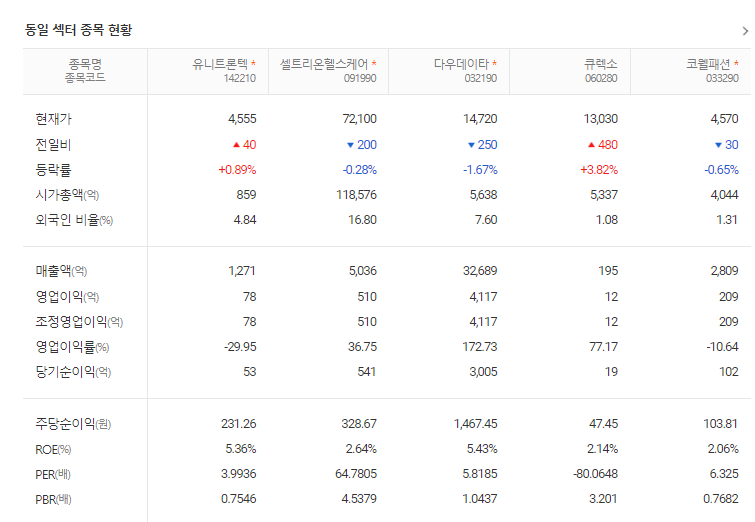The image size is (755, 522).
Task: Select the section title 동일 섹터 종목 현황
Action: coord(78,30)
